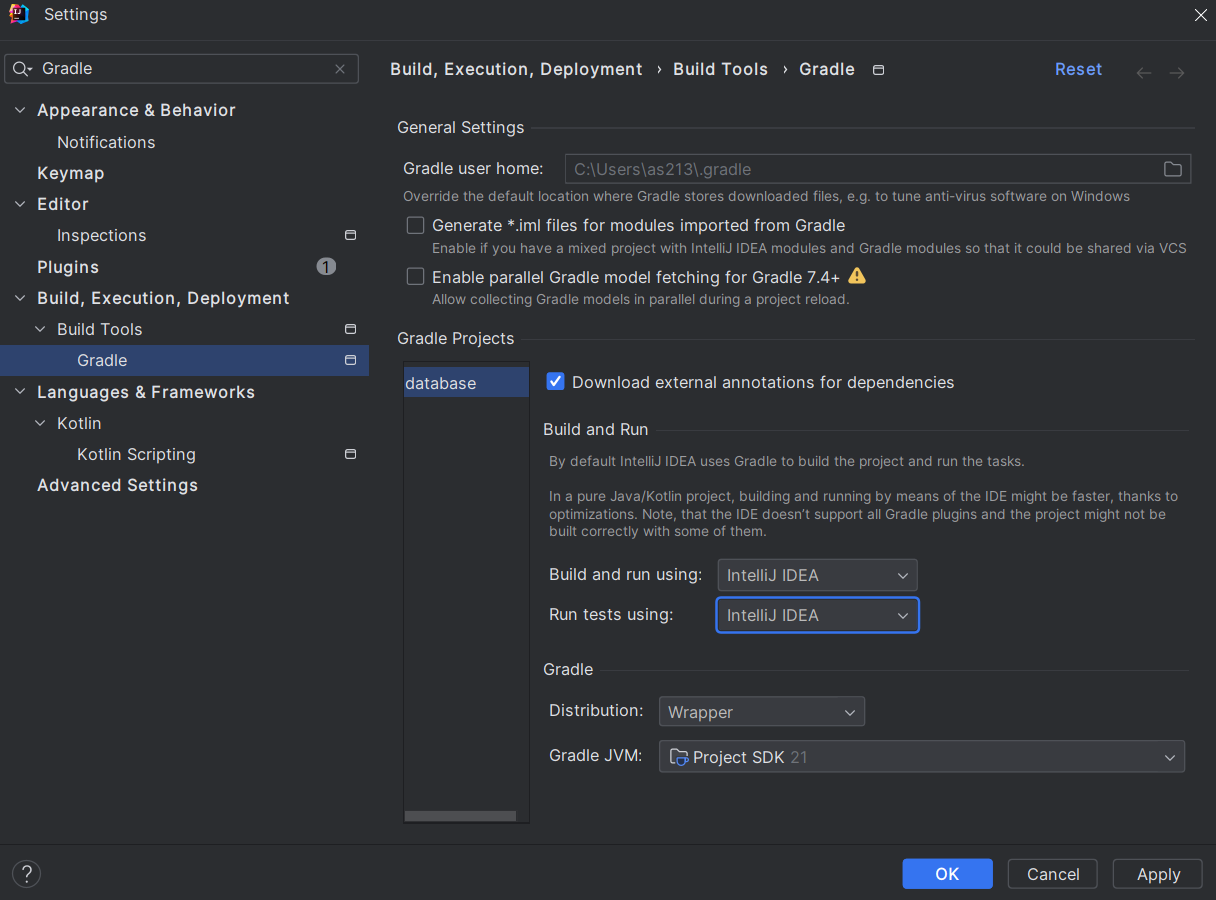Click the search magnifier icon in settings search

22,69
